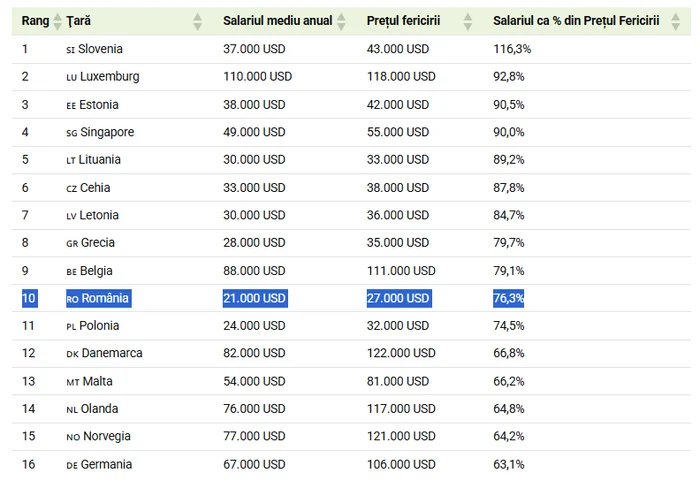Image resolution: width=700 pixels, height=482 pixels.
Task: Click the highlighted rank number 10
Action: click(x=29, y=298)
